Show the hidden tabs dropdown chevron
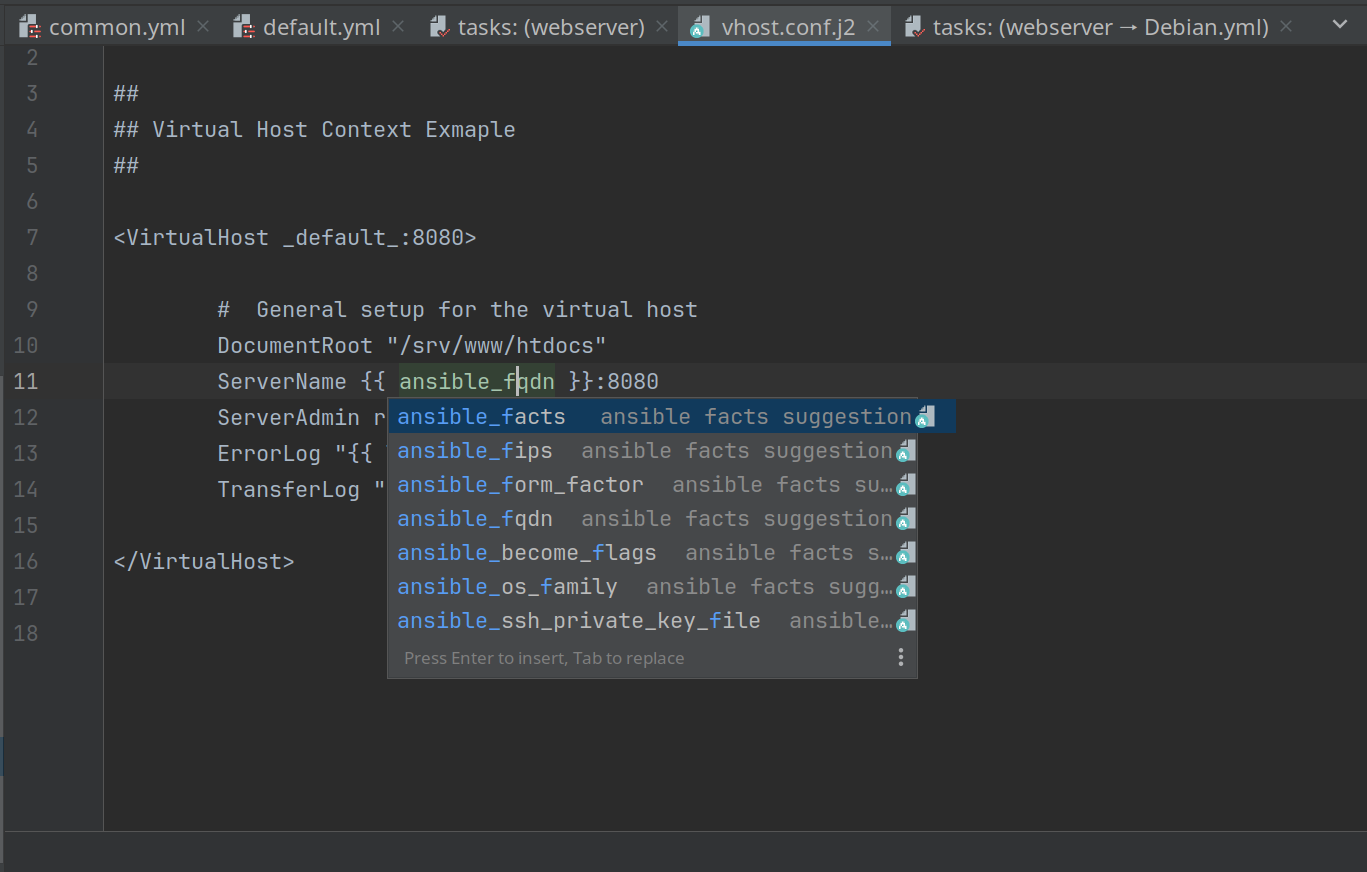The height and width of the screenshot is (872, 1367). point(1340,25)
